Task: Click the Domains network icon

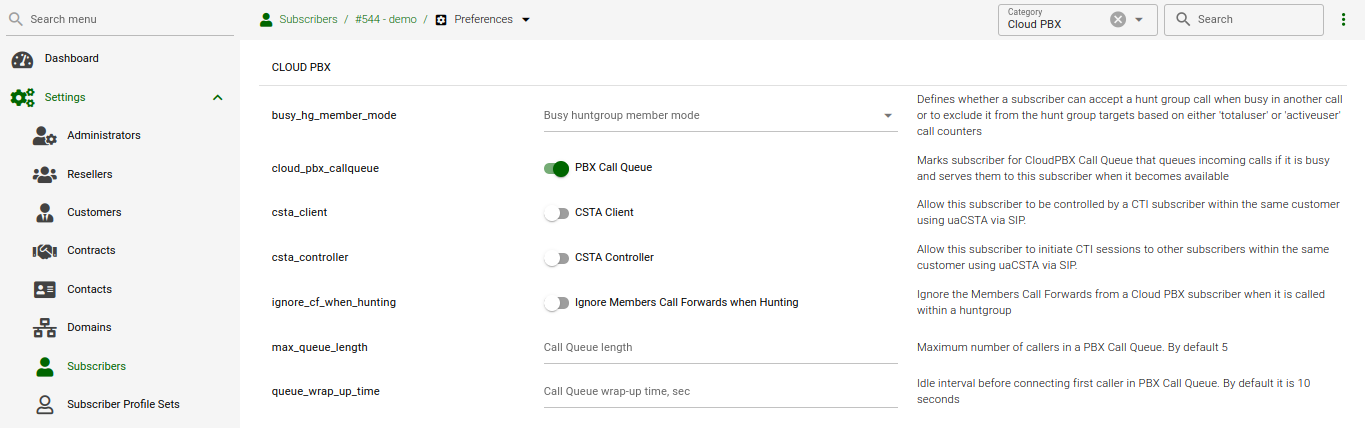Action: coord(44,328)
